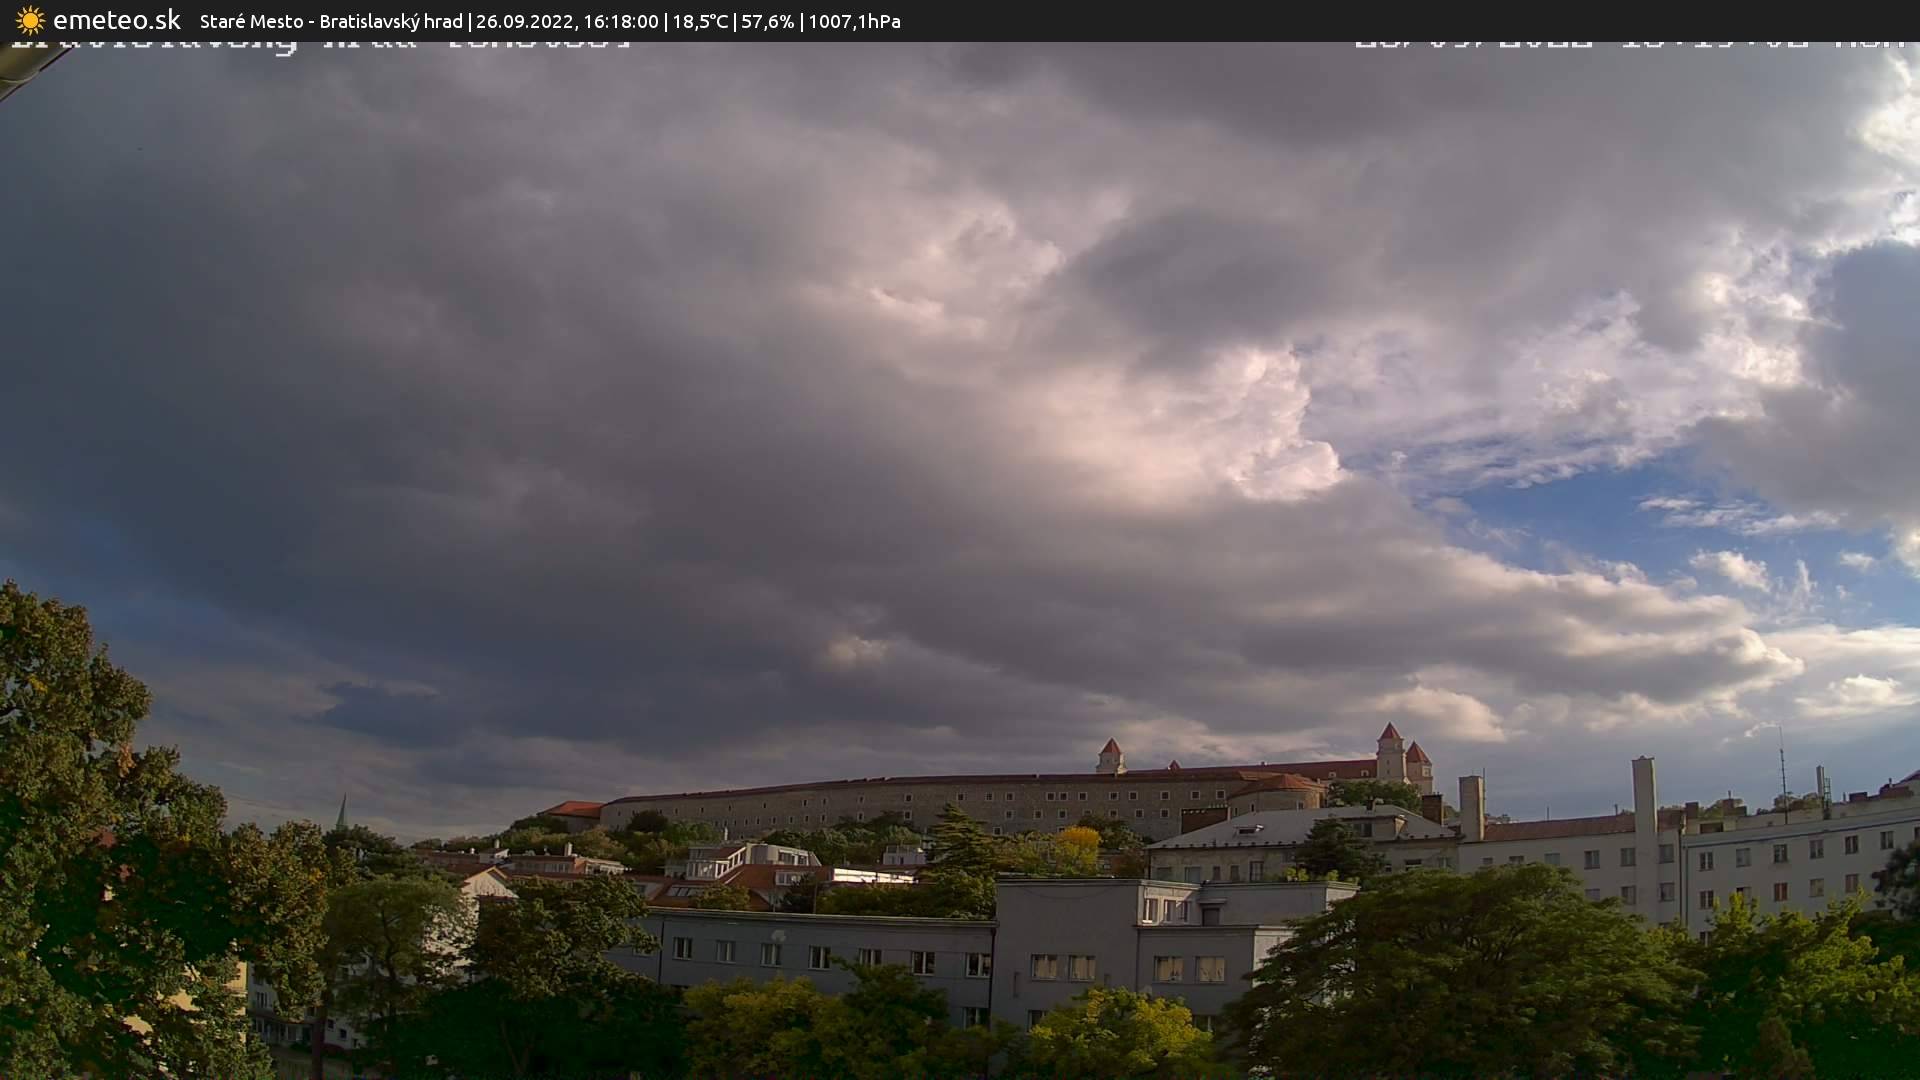The width and height of the screenshot is (1920, 1080).
Task: Click the green church spire on left
Action: (342, 812)
